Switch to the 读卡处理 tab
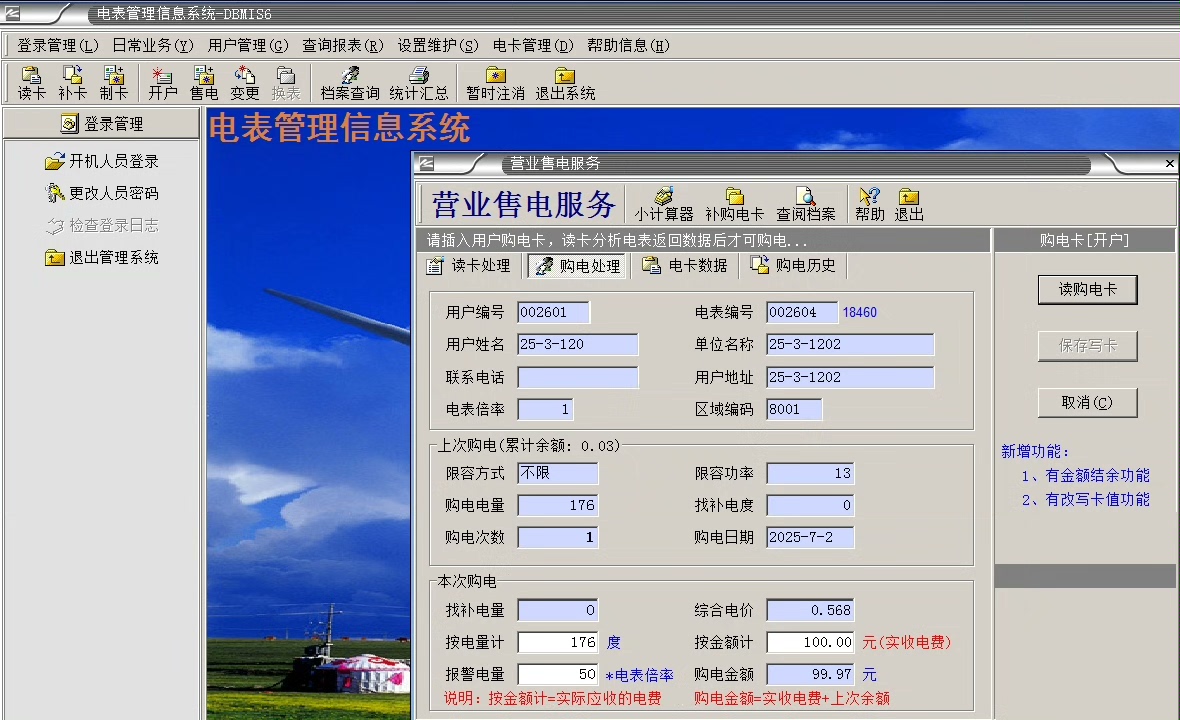This screenshot has height=720, width=1180. click(x=469, y=266)
